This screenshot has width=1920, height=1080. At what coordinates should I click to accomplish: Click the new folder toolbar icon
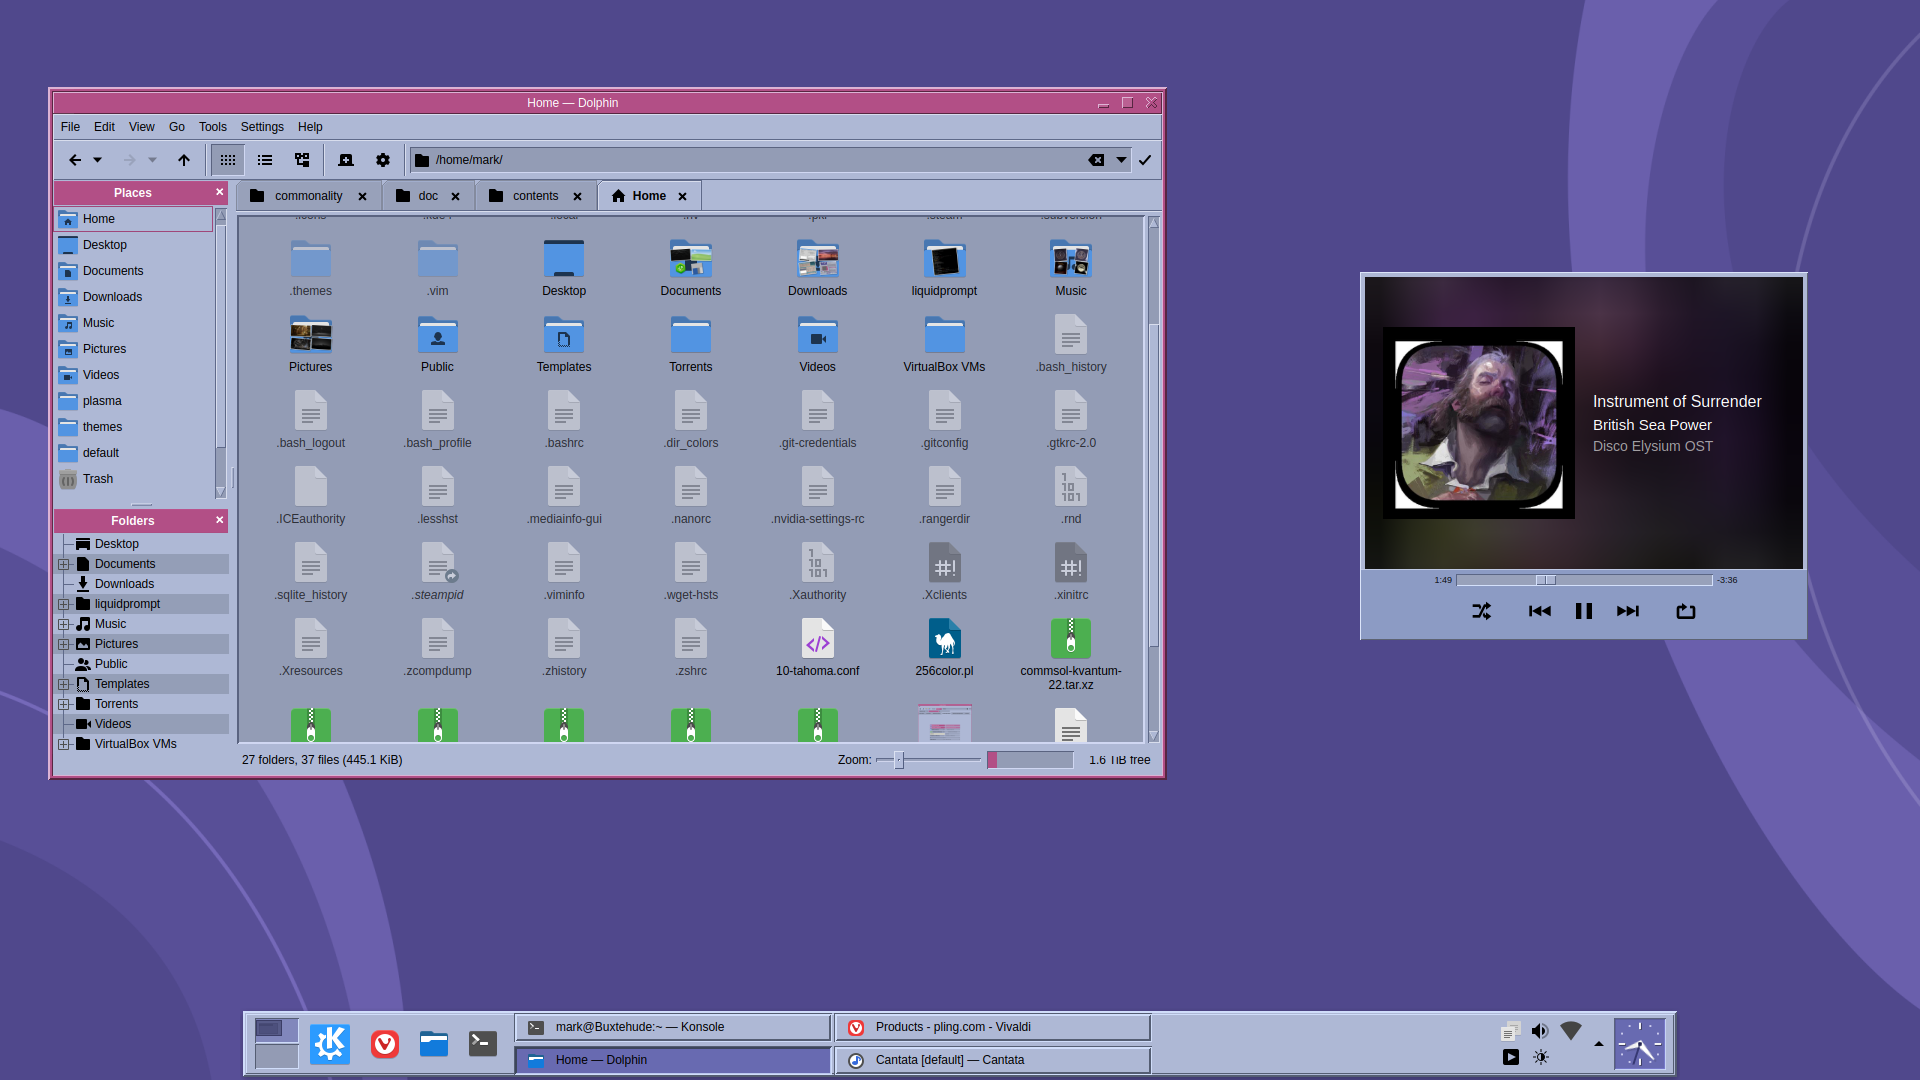point(346,160)
